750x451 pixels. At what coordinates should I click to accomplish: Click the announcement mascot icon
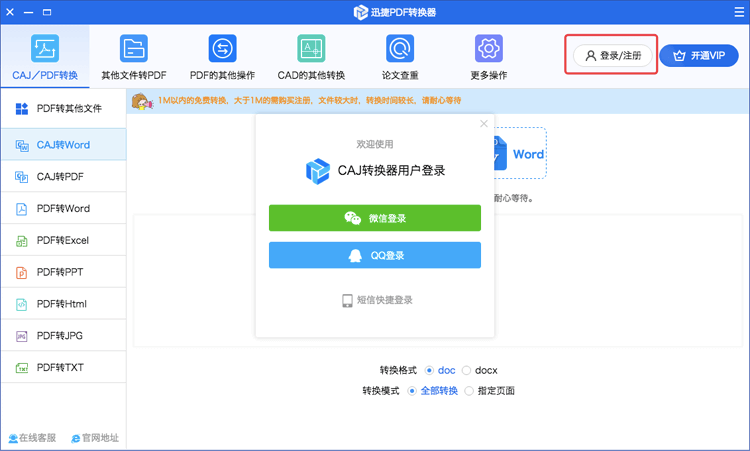click(x=142, y=101)
